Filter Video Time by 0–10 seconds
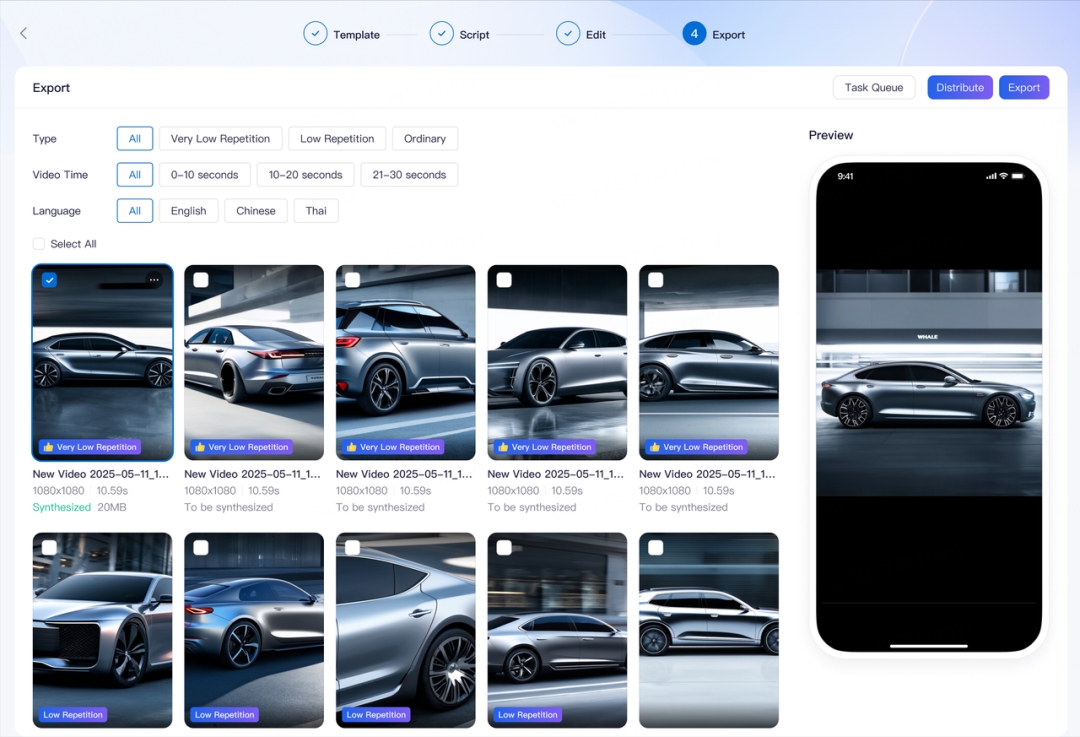Image resolution: width=1080 pixels, height=737 pixels. click(x=205, y=175)
